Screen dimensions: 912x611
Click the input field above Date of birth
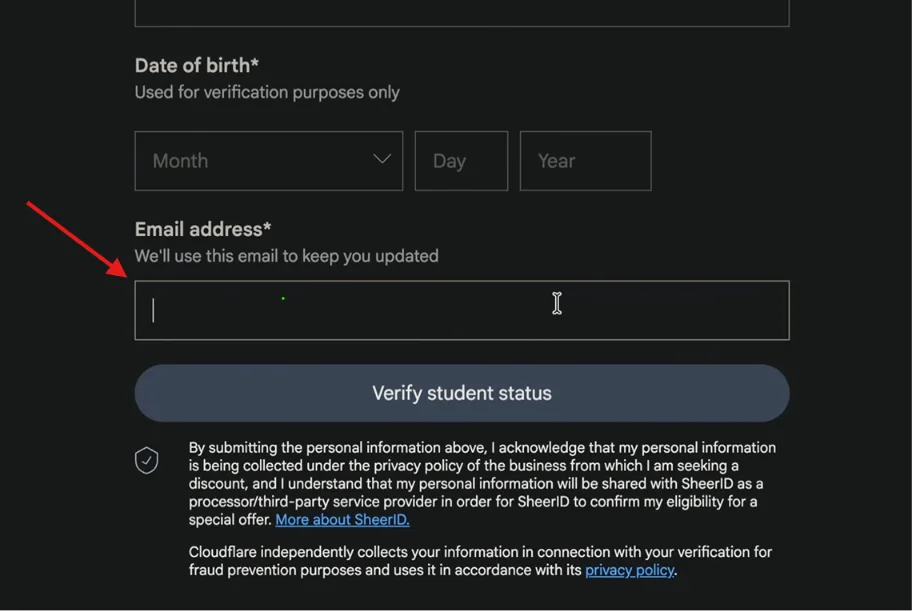pos(462,13)
